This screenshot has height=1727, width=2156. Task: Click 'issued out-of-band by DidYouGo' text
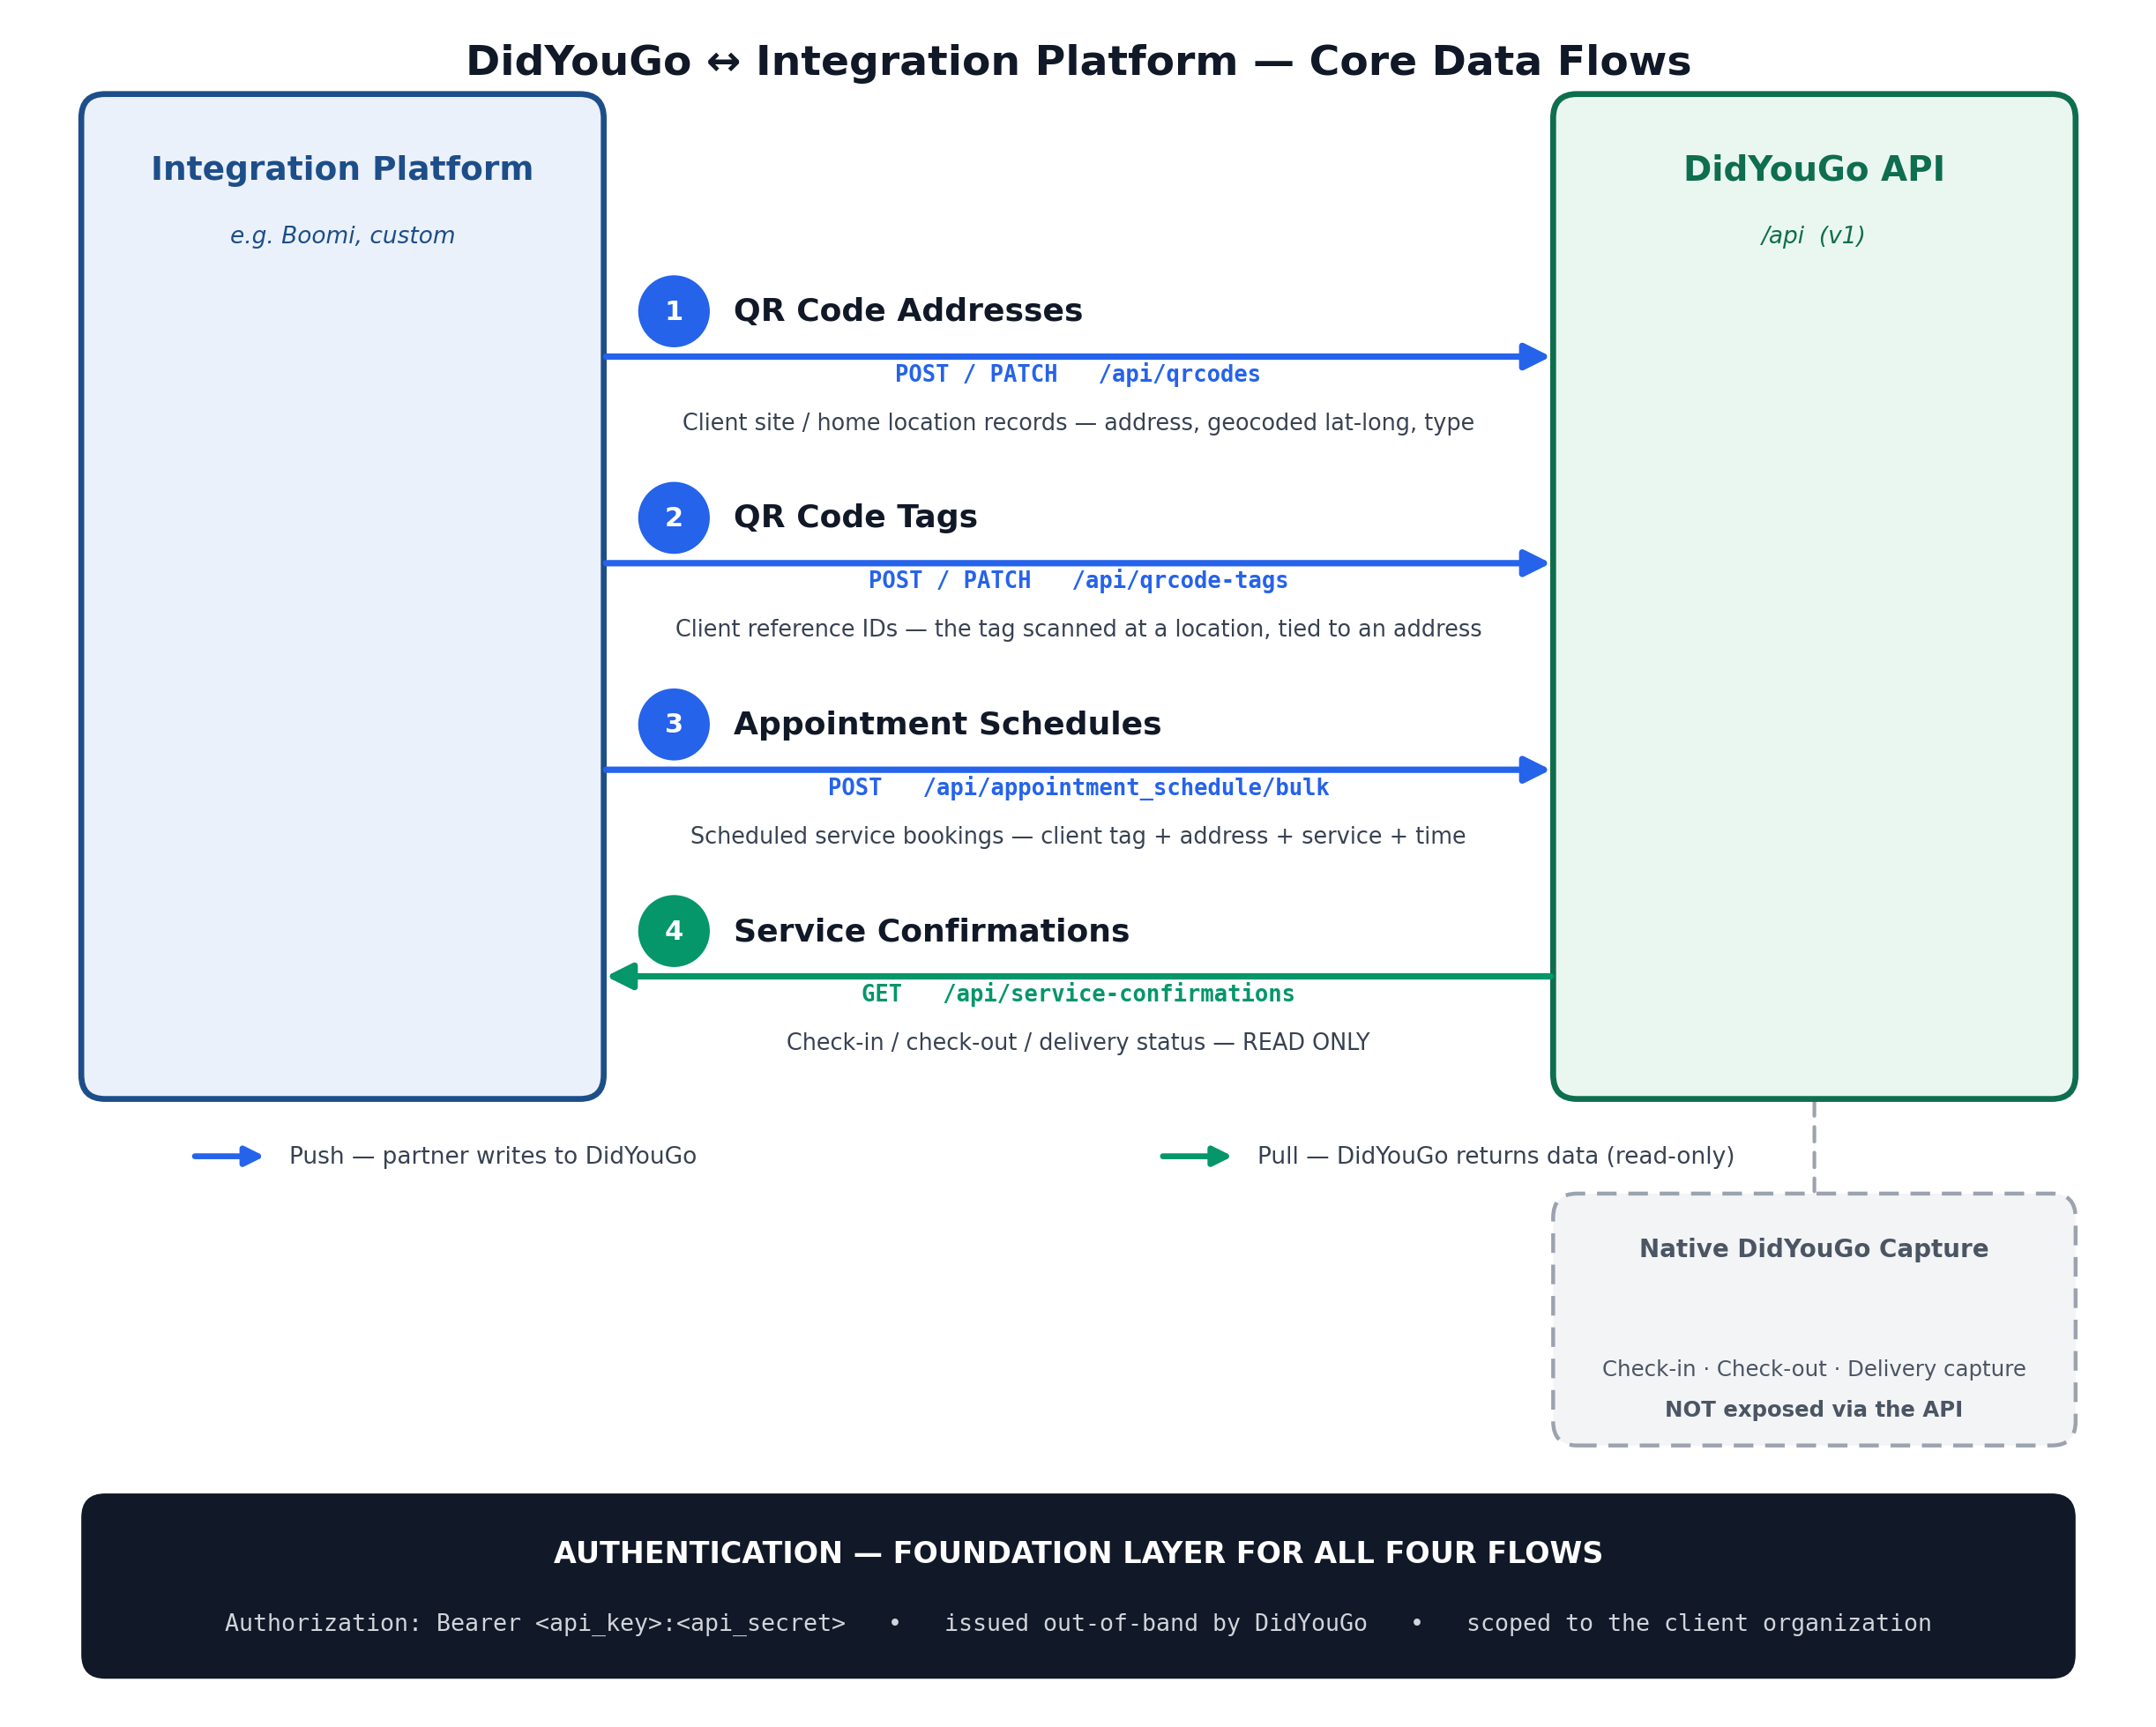pyautogui.click(x=1156, y=1623)
